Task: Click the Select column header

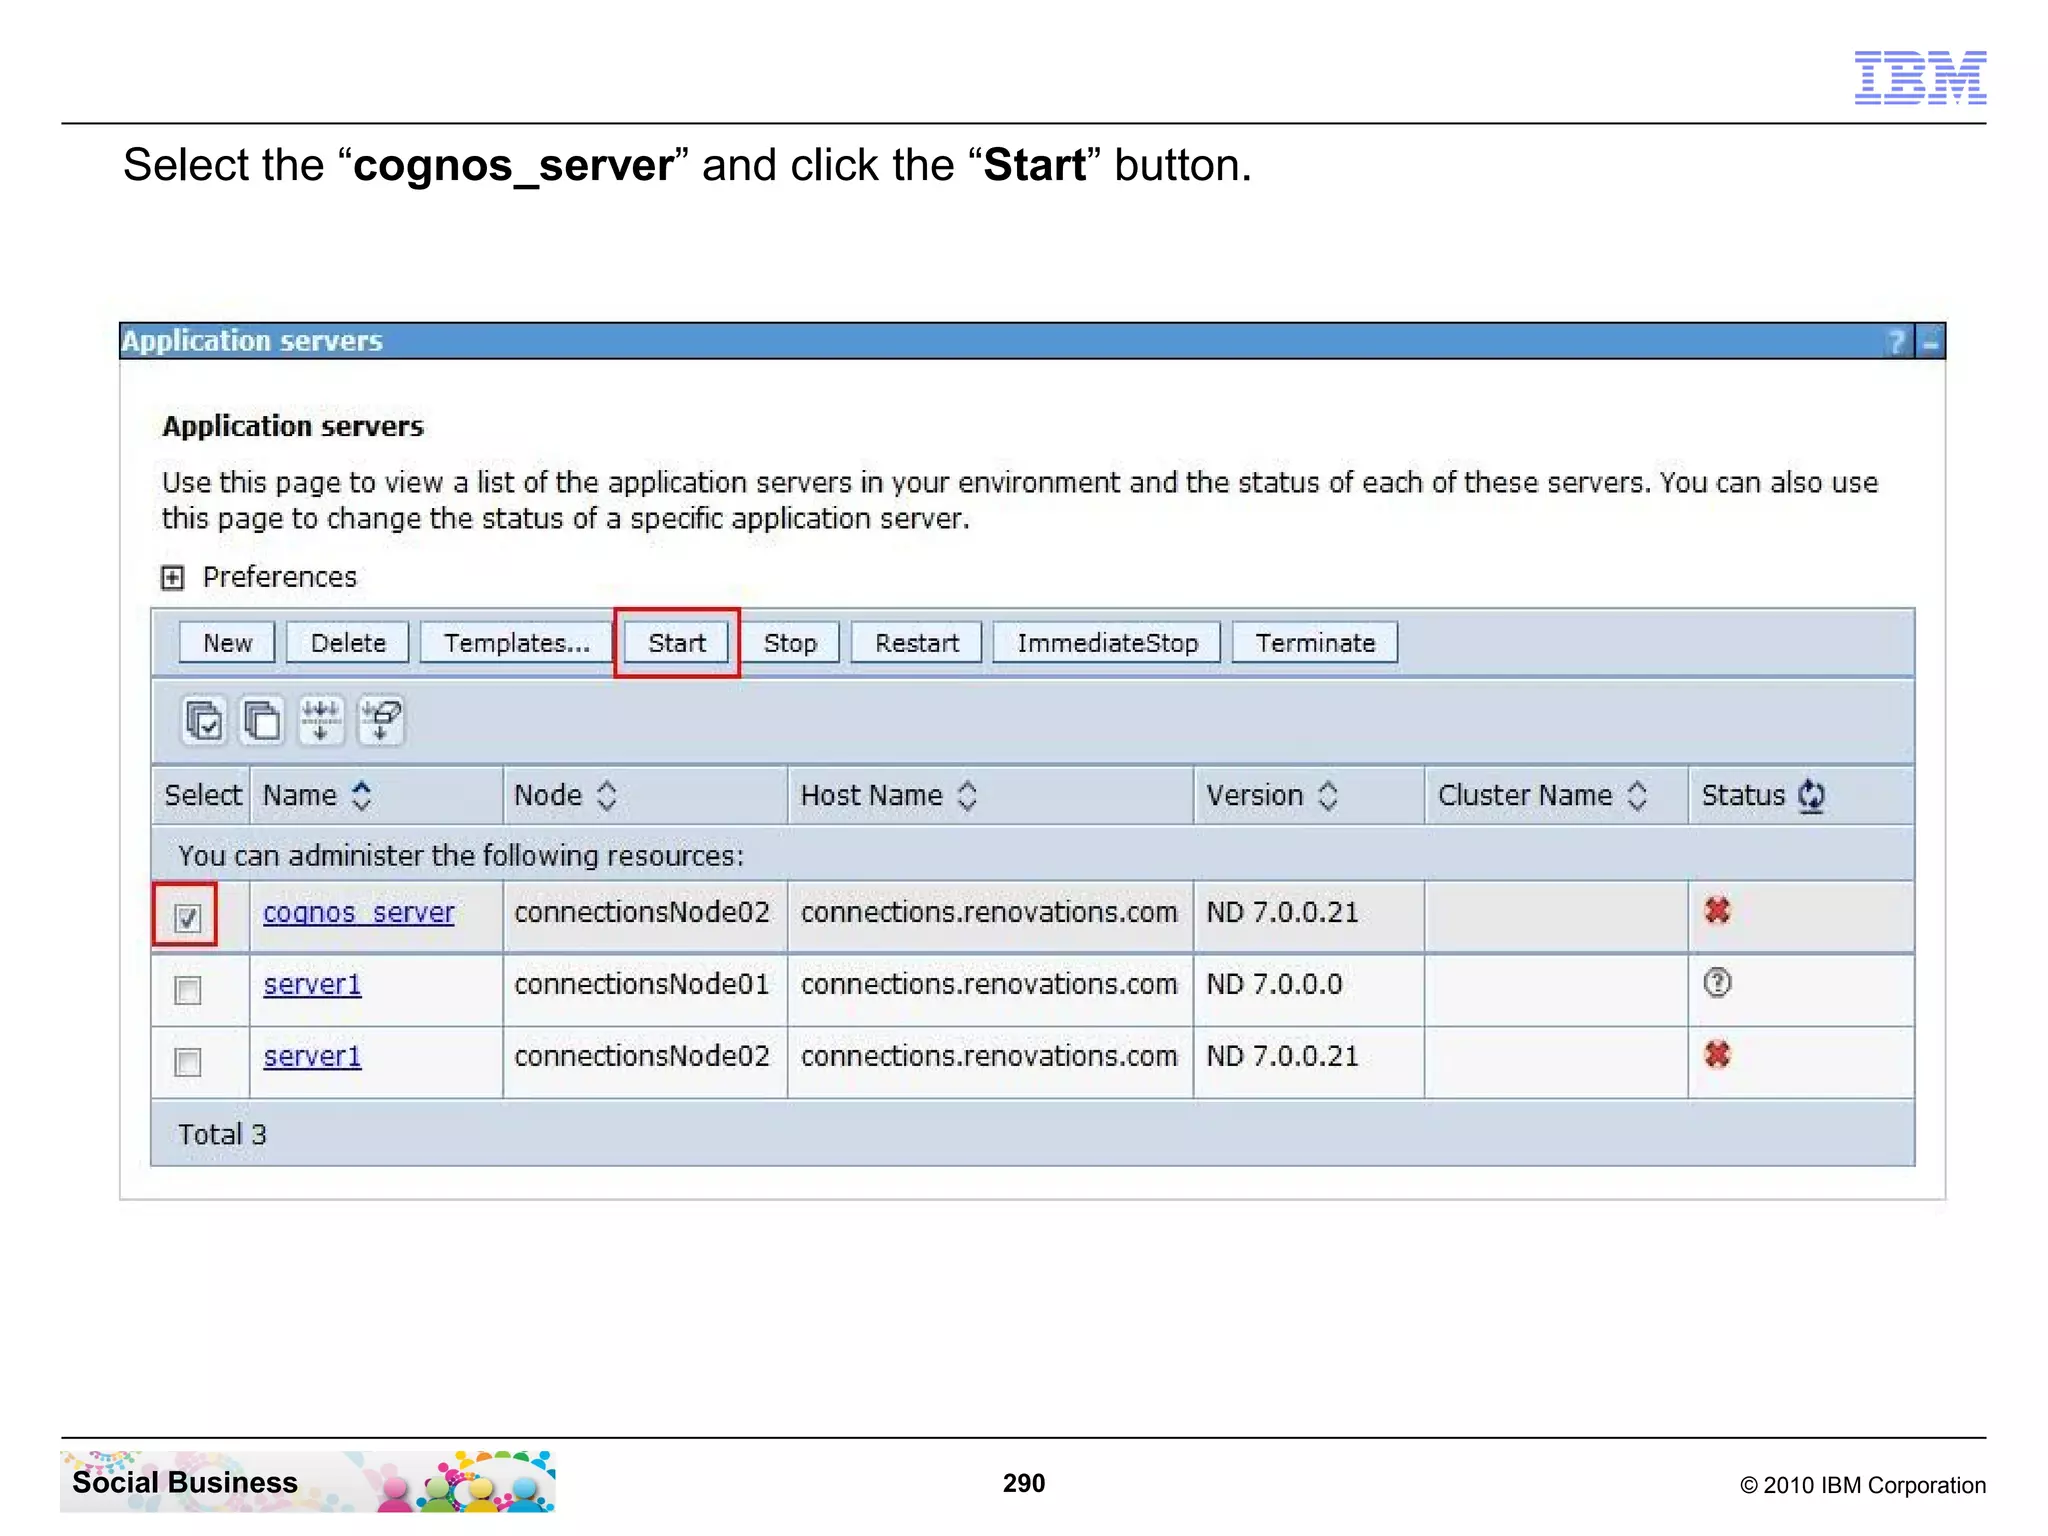Action: [203, 796]
